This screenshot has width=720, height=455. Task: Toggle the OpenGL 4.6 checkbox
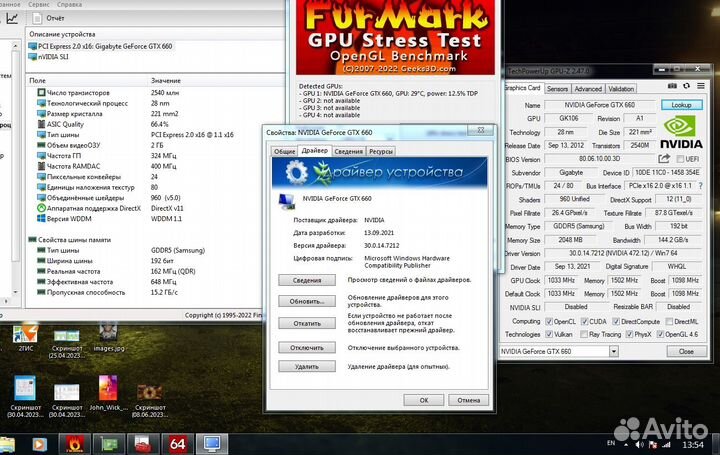click(660, 334)
